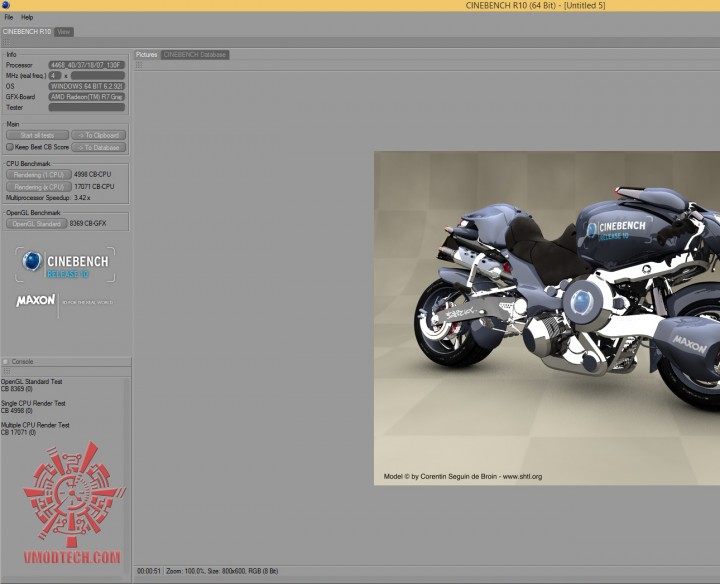Select the 4998 CB-CPU score text

tap(92, 174)
